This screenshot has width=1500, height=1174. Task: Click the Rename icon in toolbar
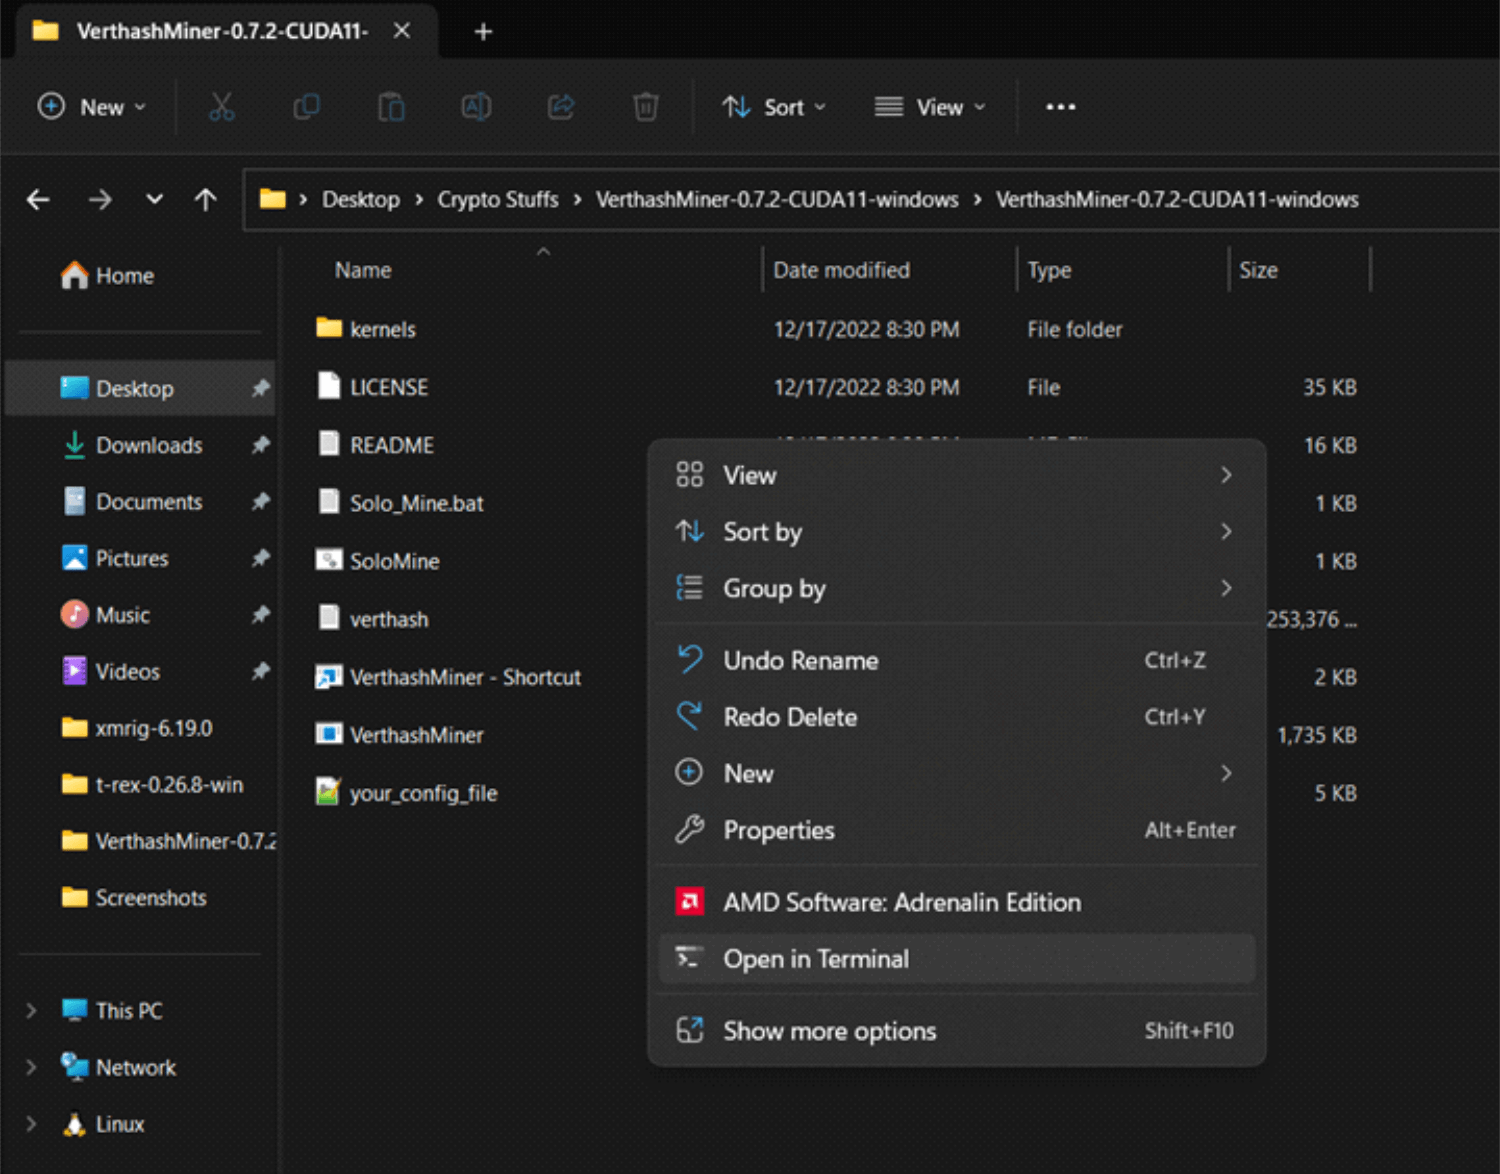click(x=476, y=107)
